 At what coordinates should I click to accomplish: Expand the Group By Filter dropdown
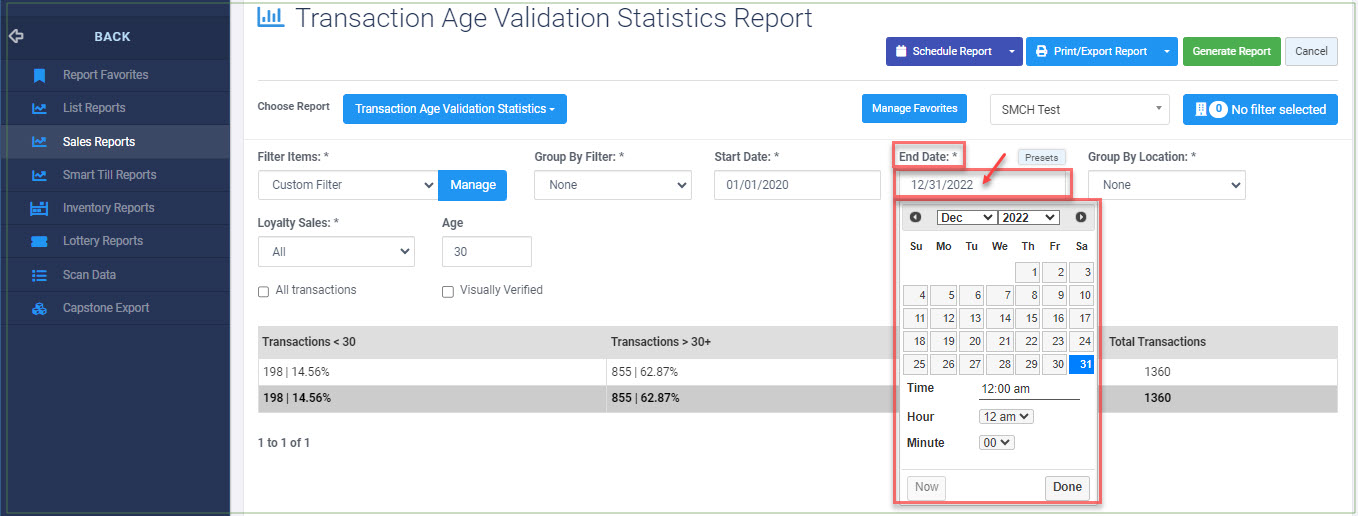[612, 185]
